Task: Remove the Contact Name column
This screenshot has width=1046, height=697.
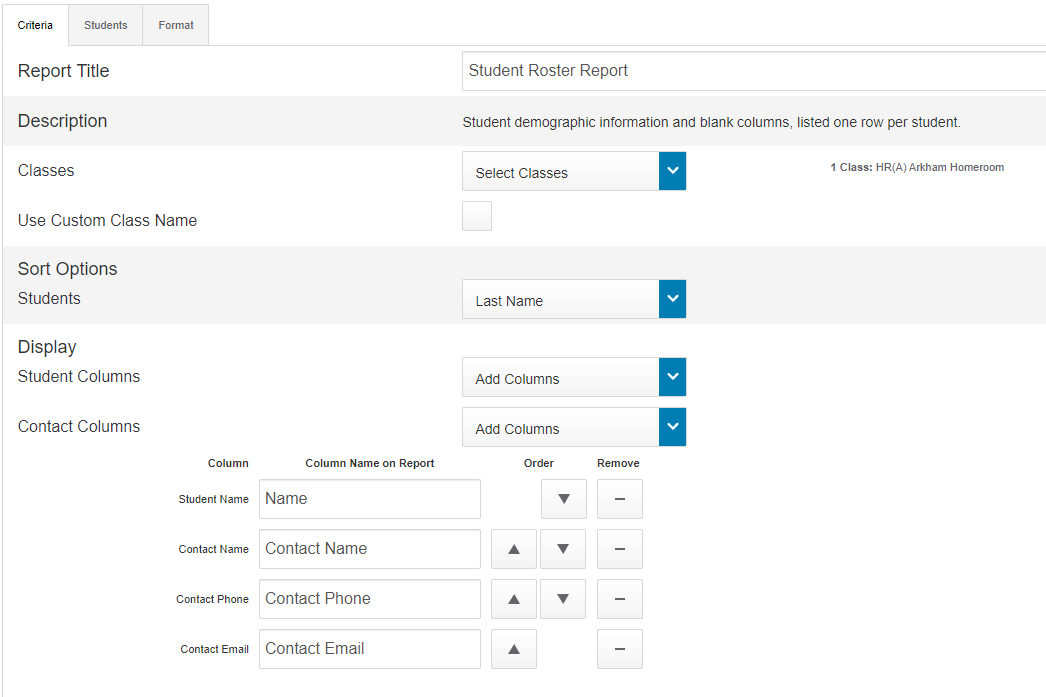Action: click(x=619, y=548)
